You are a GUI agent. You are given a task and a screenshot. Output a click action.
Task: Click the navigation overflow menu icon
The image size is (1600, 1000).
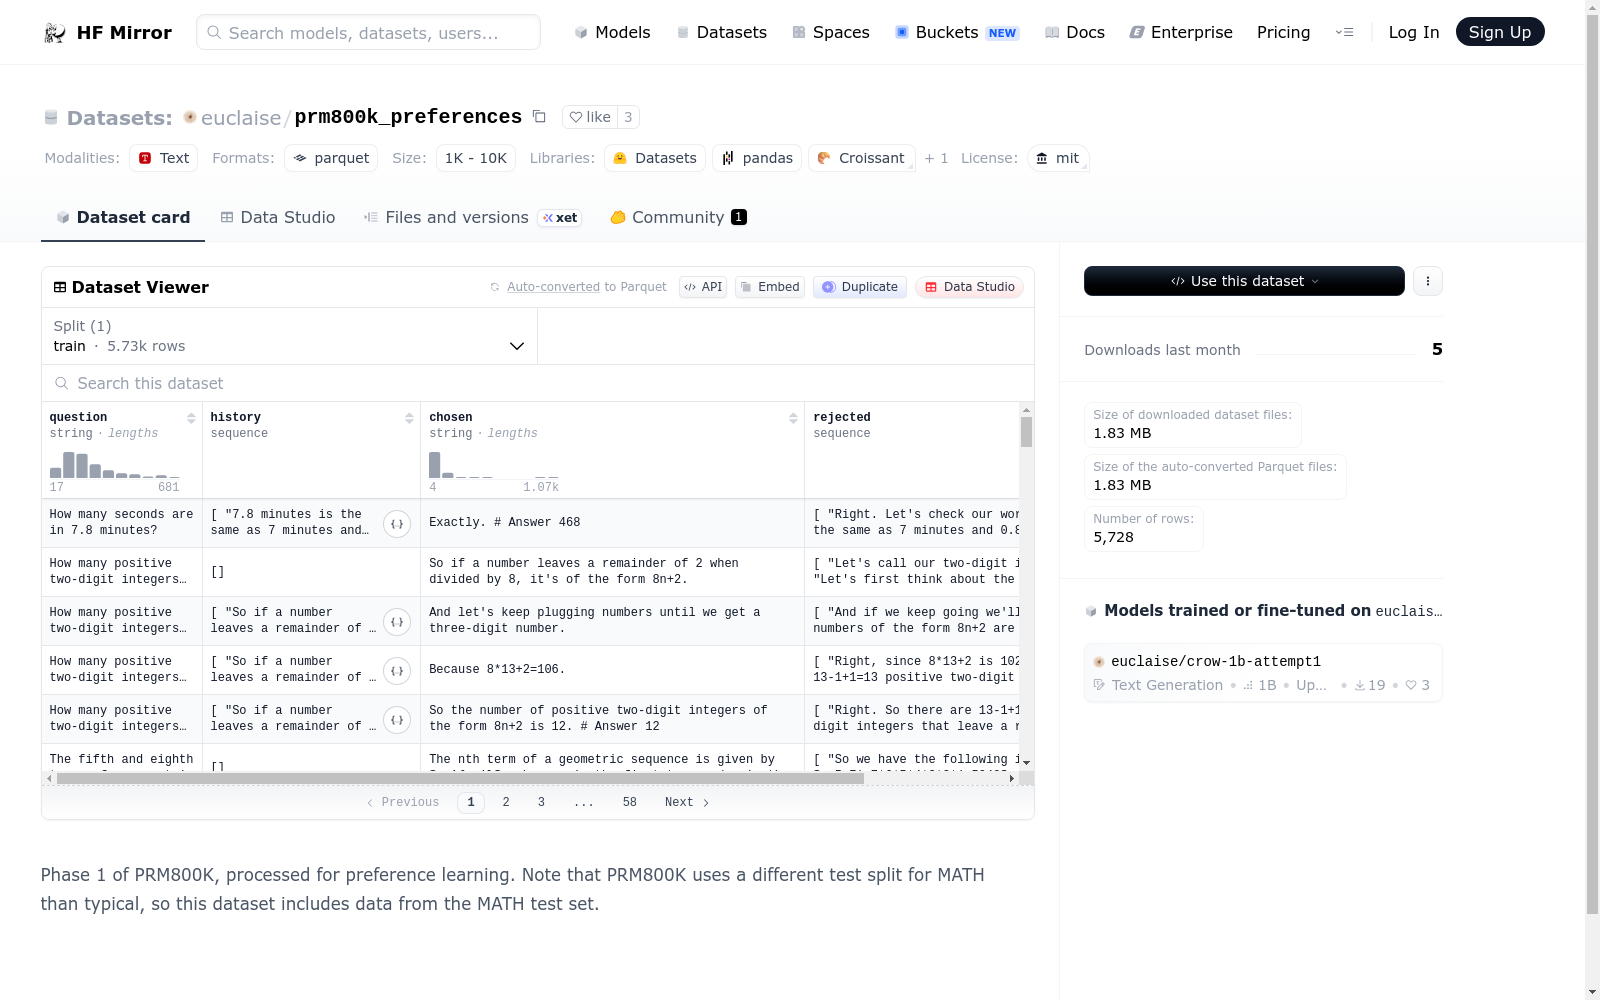(1345, 32)
